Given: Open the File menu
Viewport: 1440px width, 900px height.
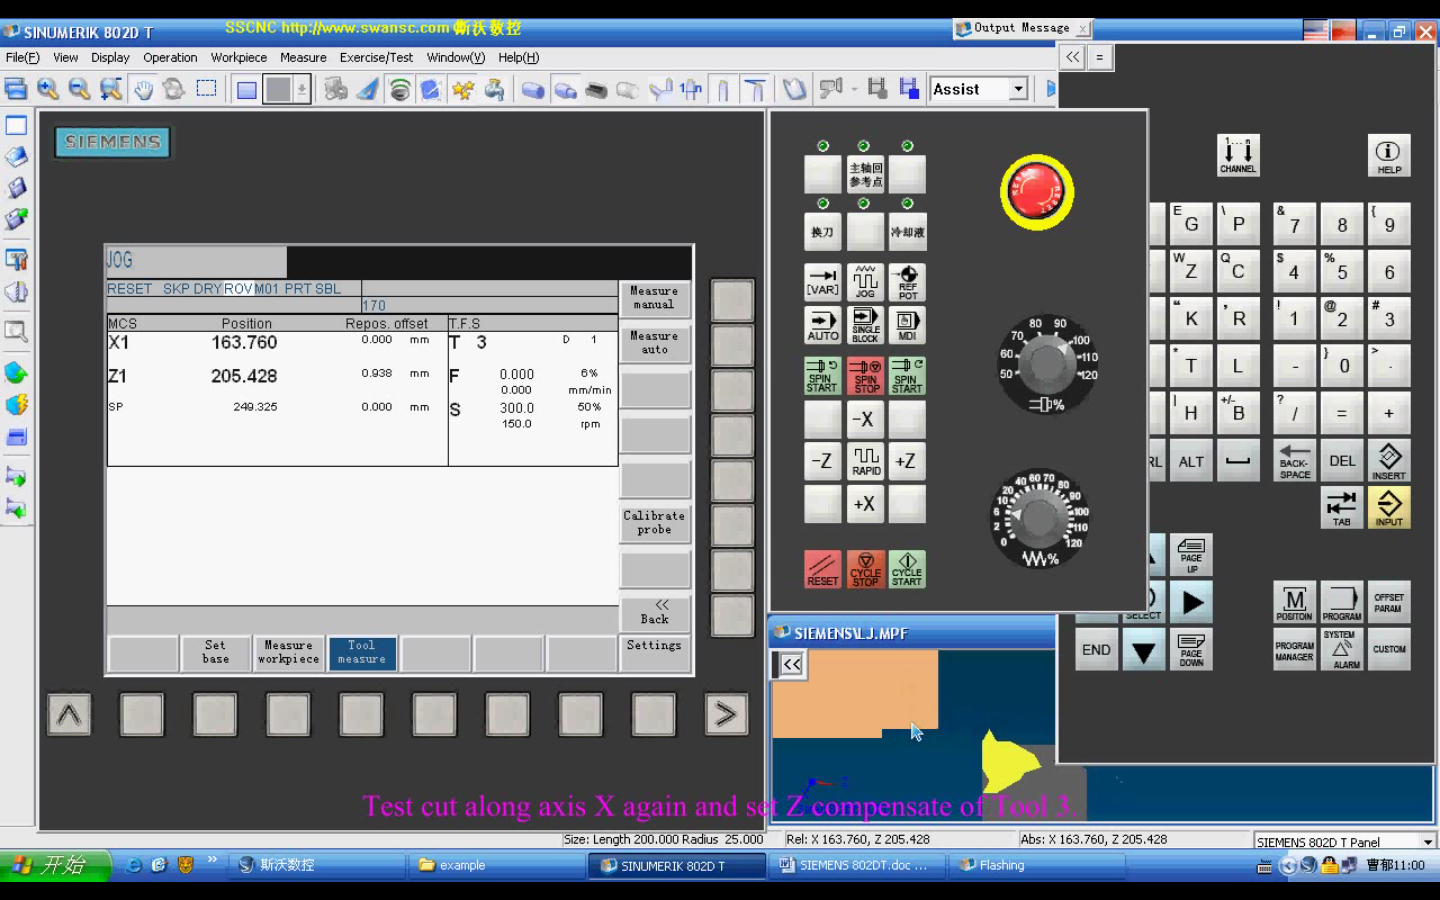Looking at the screenshot, I should [23, 58].
